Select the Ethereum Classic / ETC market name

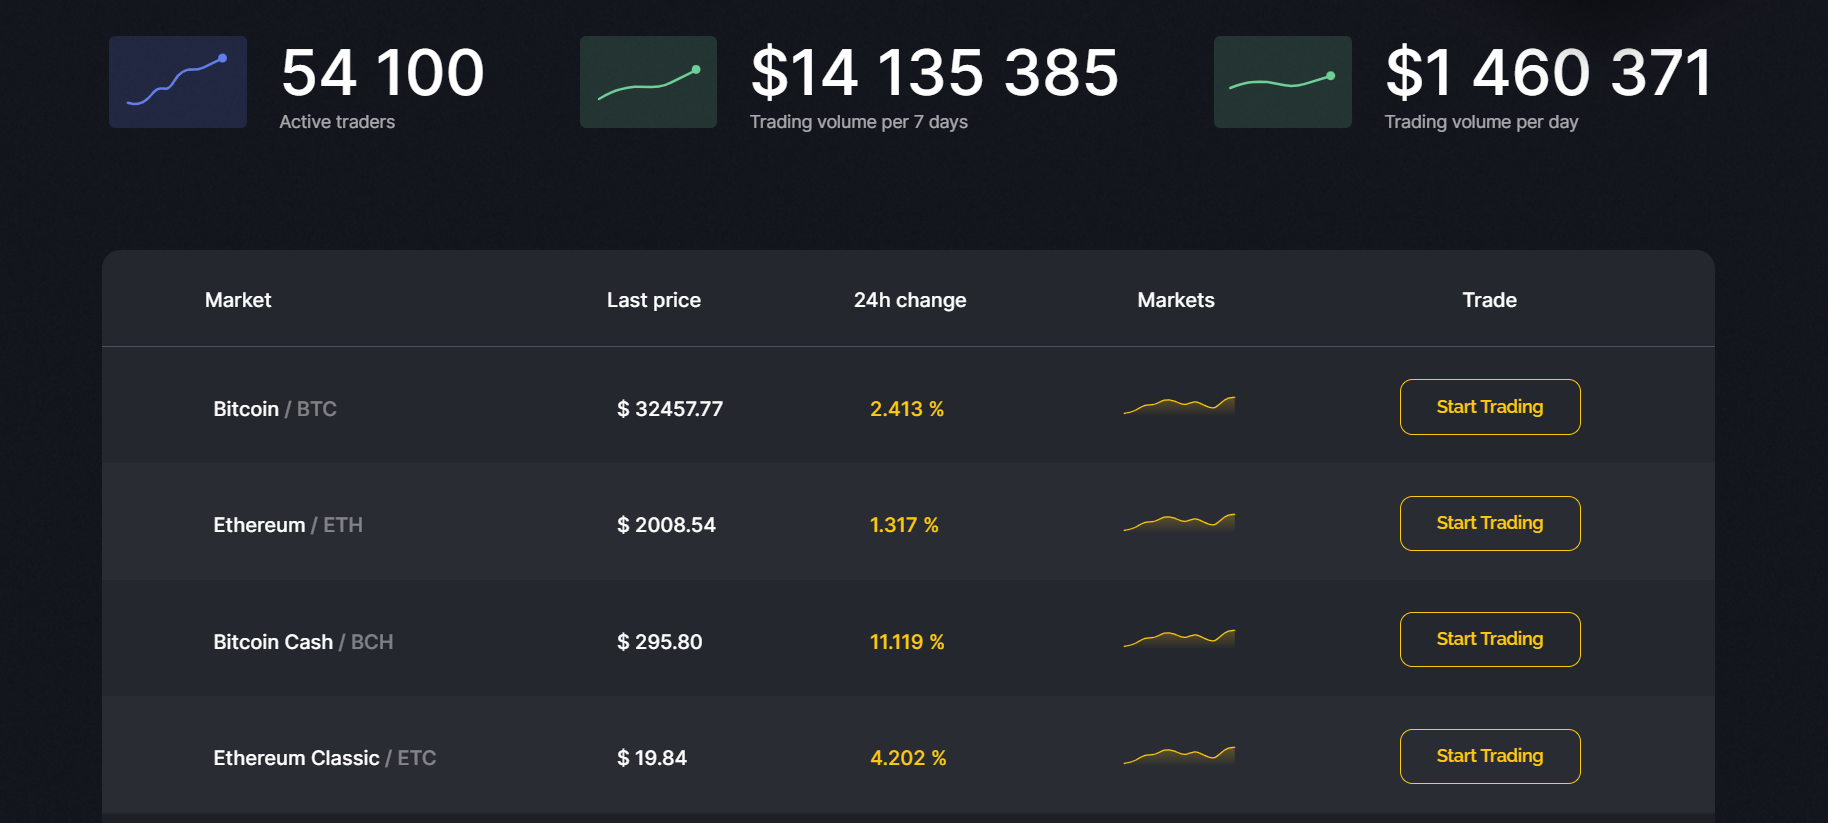(325, 758)
